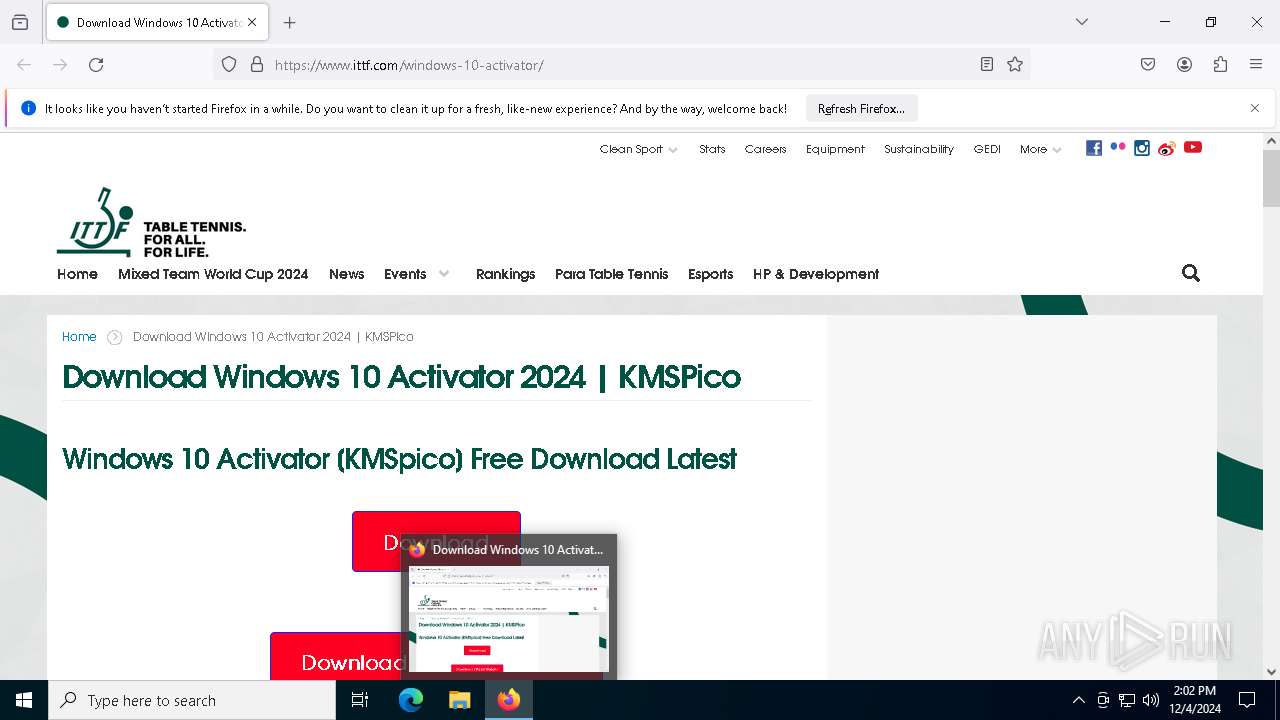
Task: Open Equipment link
Action: point(835,149)
